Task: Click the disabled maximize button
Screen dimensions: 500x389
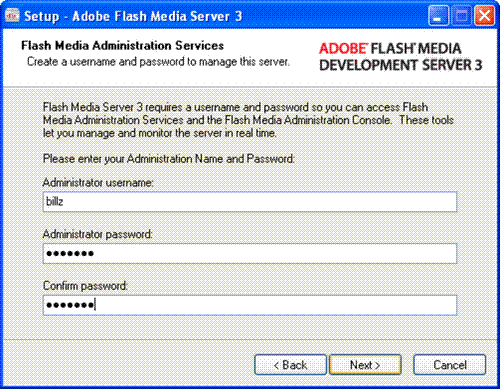Action: 461,16
